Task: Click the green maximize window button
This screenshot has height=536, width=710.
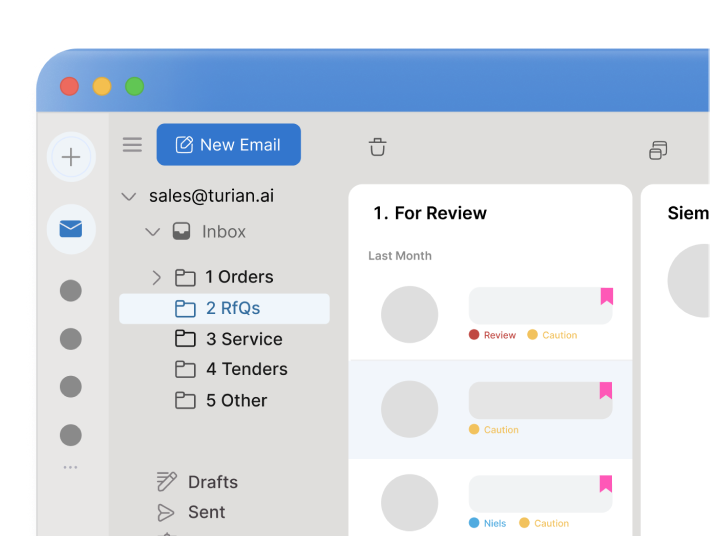Action: coord(134,86)
